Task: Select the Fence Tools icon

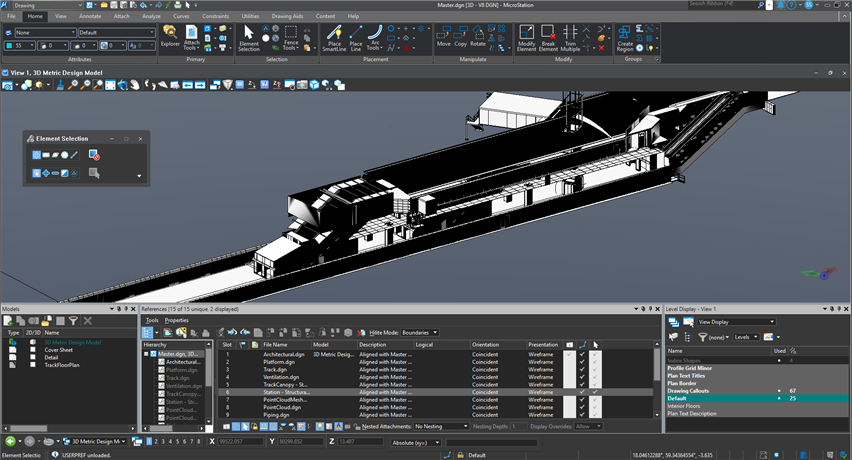Action: 291,38
